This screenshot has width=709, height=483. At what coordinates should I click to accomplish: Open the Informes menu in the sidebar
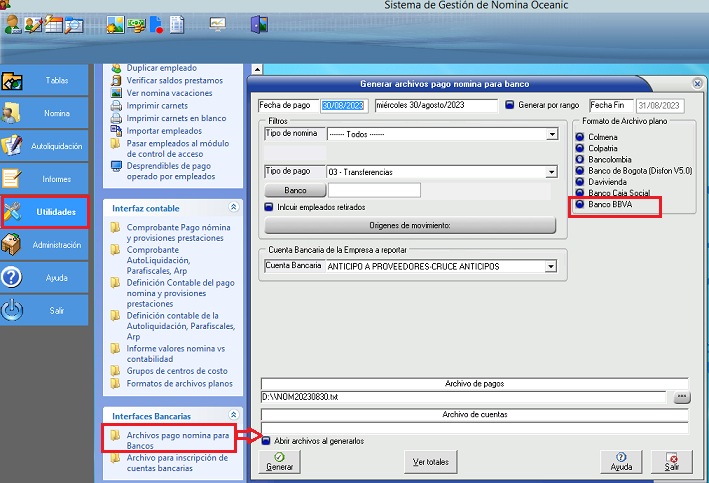(x=44, y=179)
